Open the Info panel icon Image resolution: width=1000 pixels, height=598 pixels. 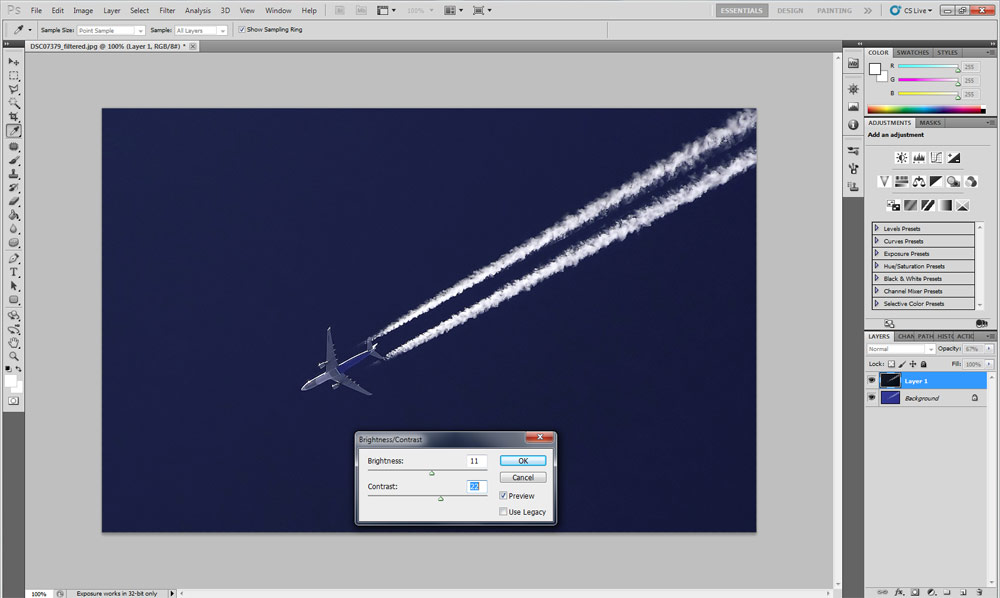pyautogui.click(x=853, y=125)
